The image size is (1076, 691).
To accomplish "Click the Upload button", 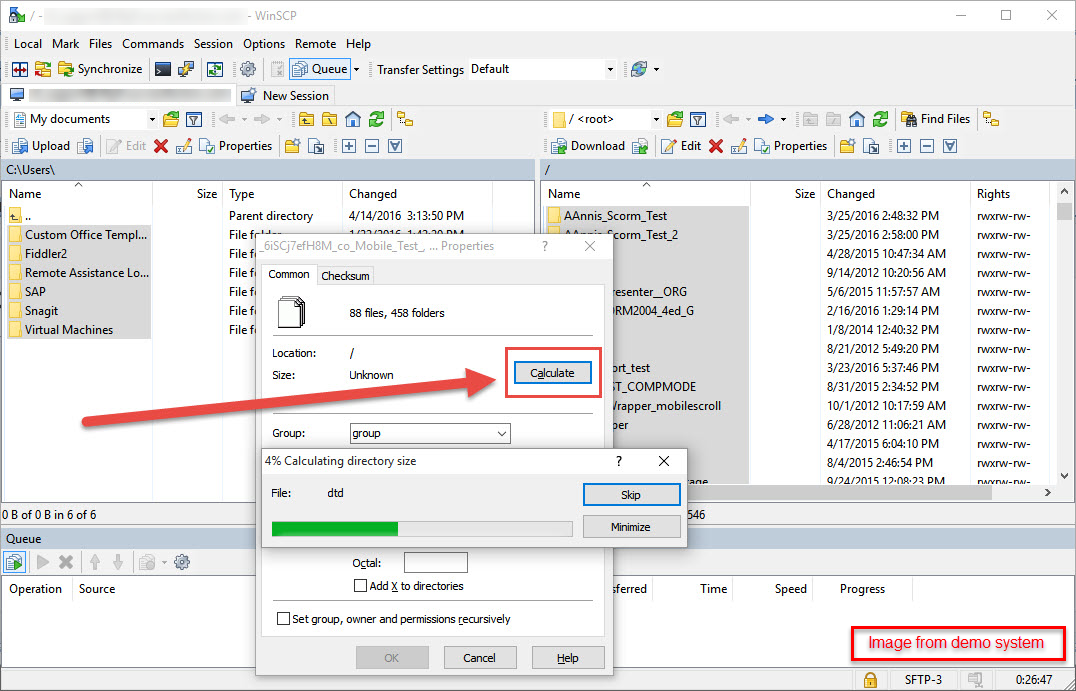I will [x=41, y=146].
